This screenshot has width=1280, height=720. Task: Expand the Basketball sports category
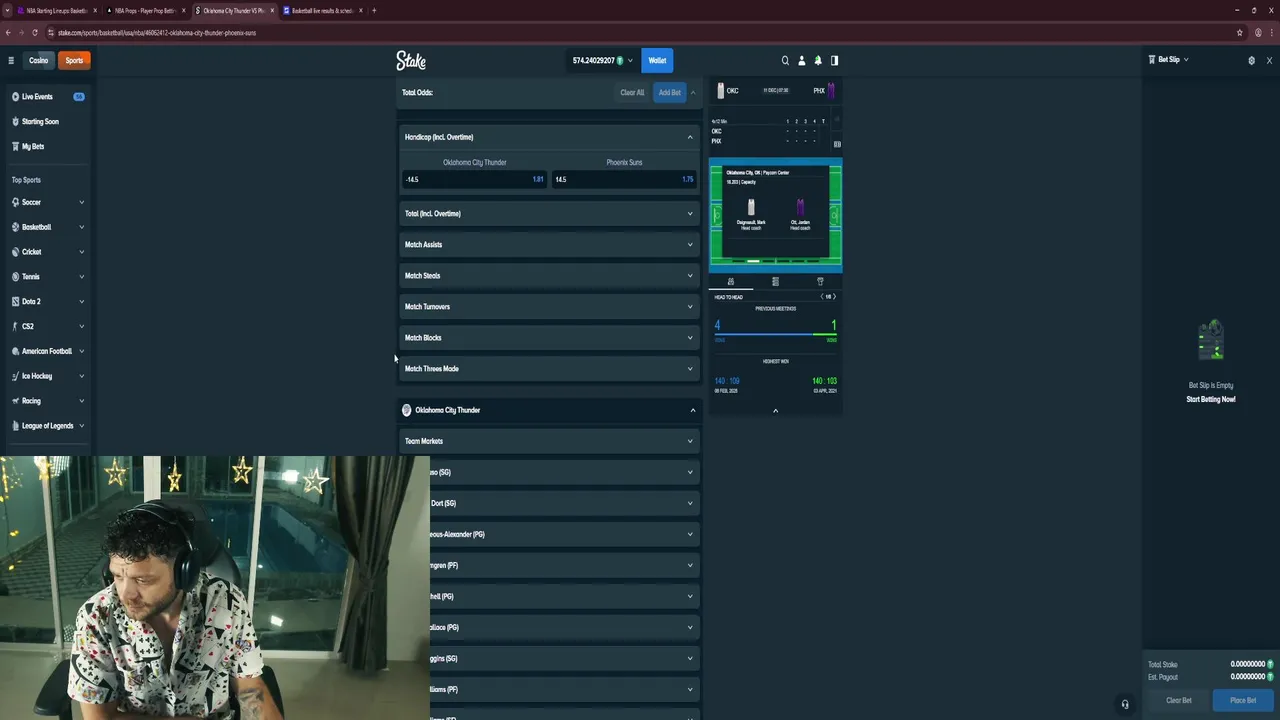click(x=47, y=227)
